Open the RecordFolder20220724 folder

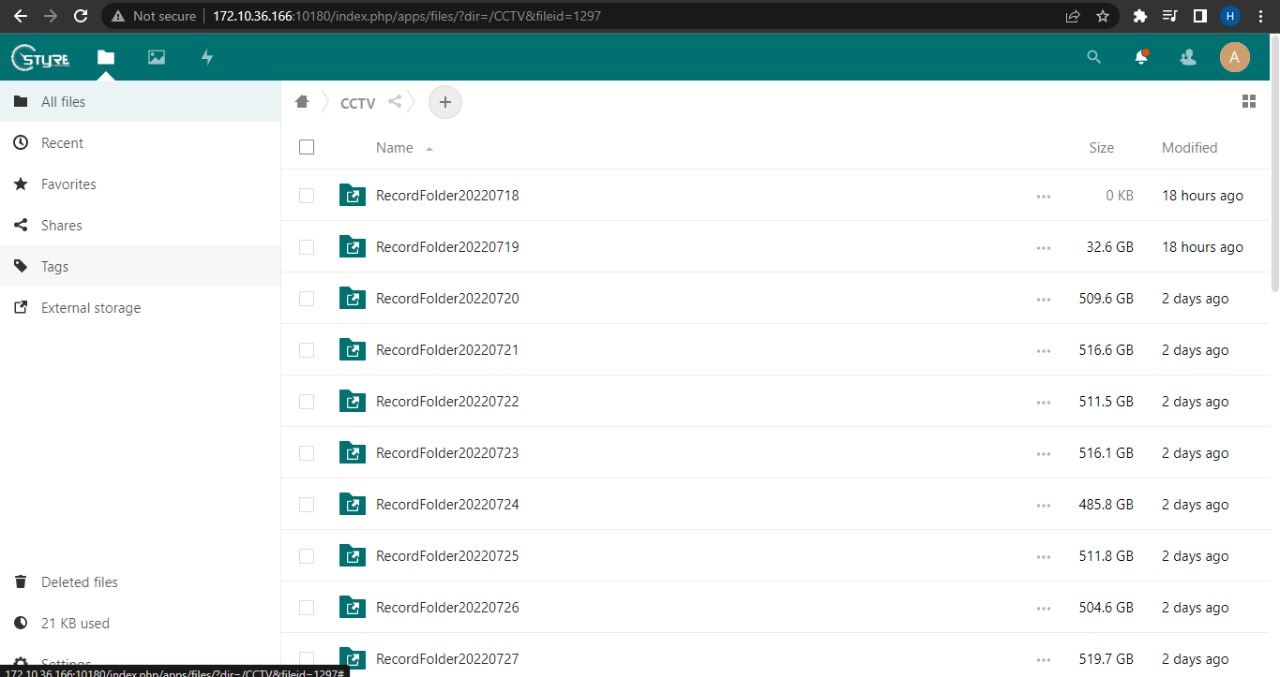click(x=447, y=505)
